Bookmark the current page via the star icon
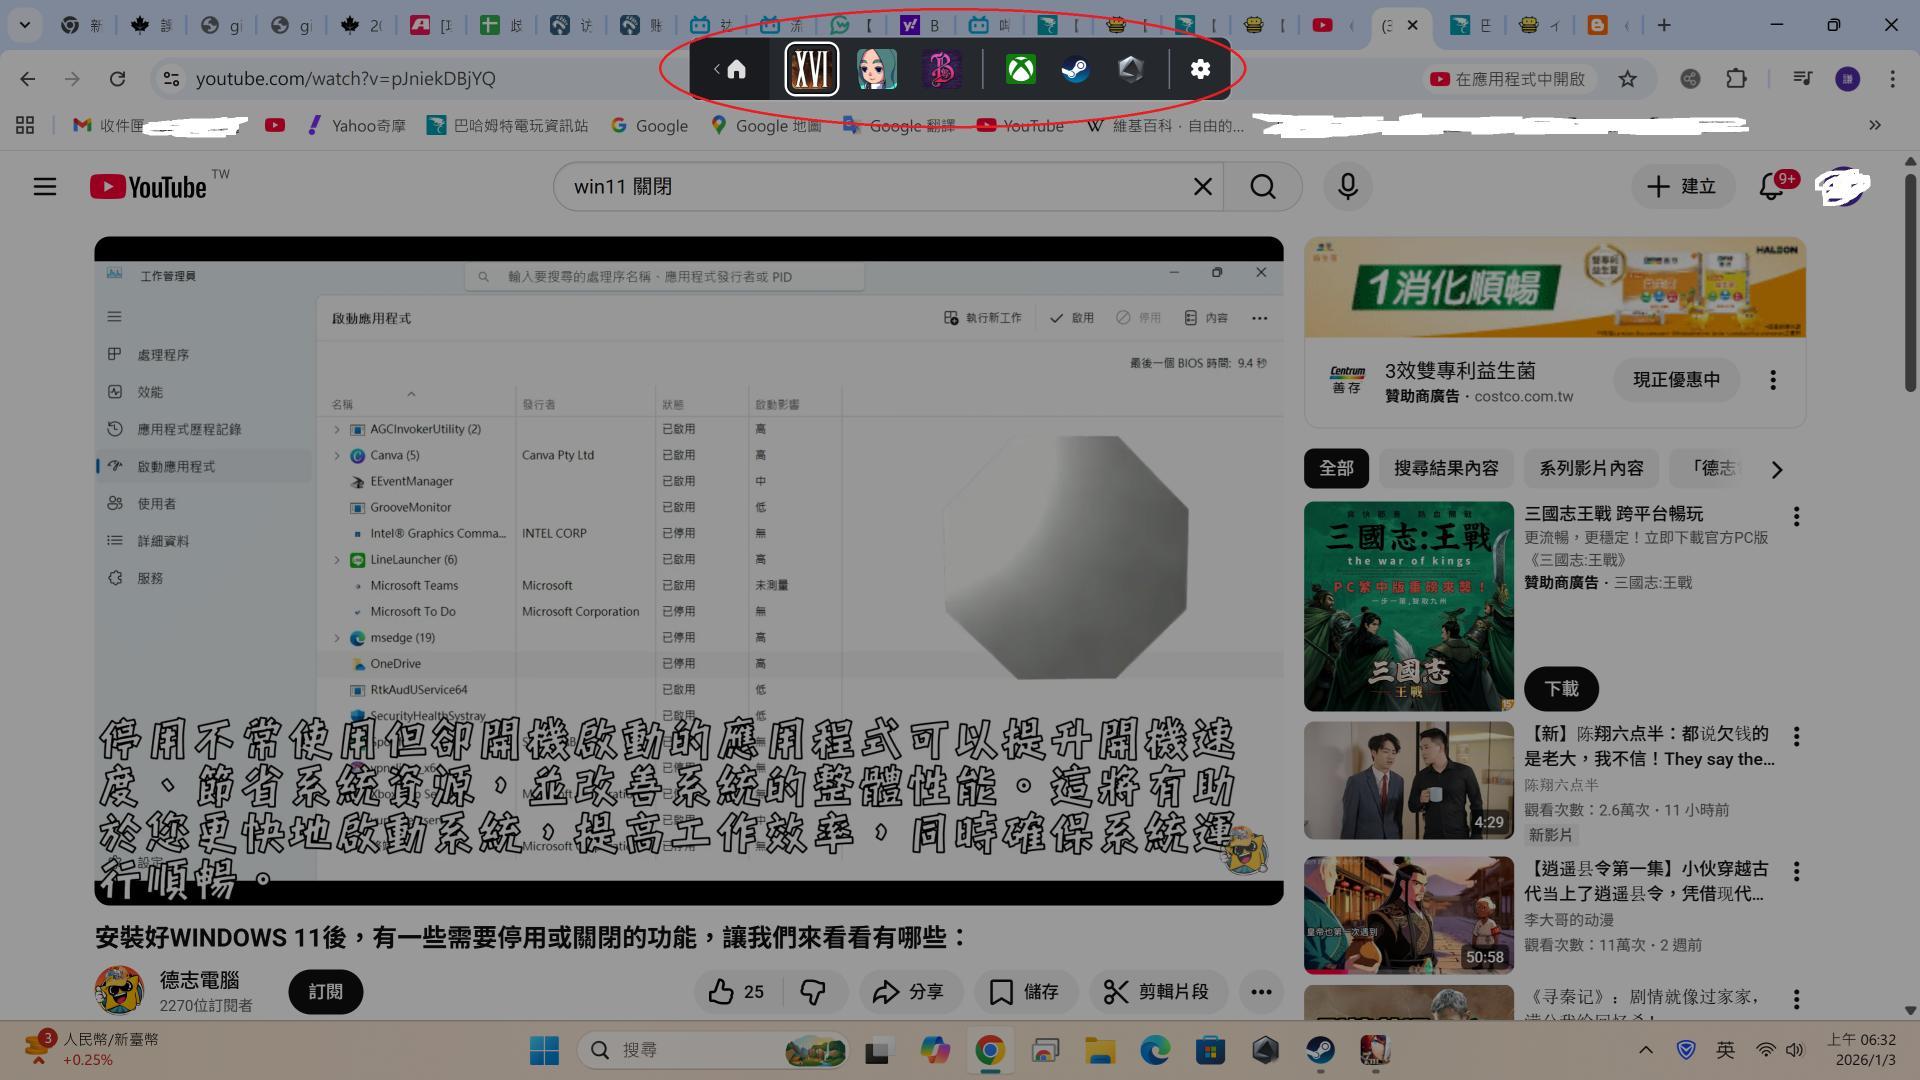The image size is (1920, 1080). coord(1627,78)
